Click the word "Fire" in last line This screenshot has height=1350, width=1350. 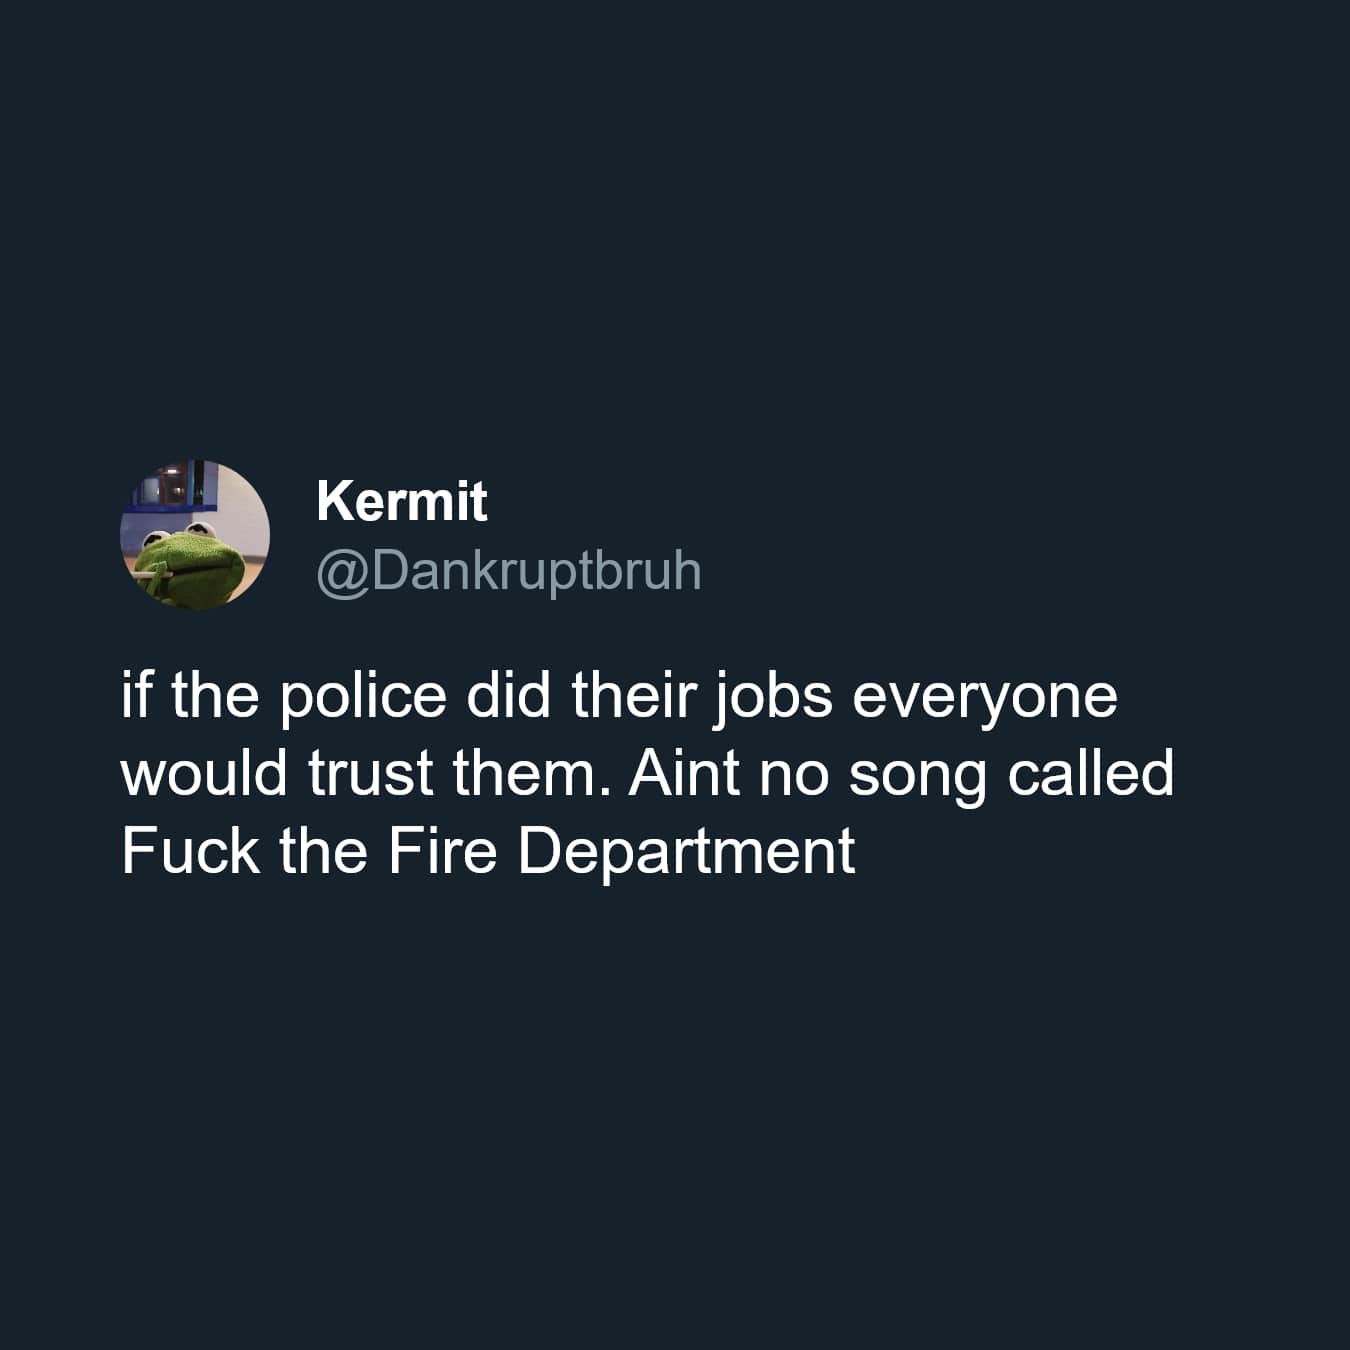coord(442,851)
